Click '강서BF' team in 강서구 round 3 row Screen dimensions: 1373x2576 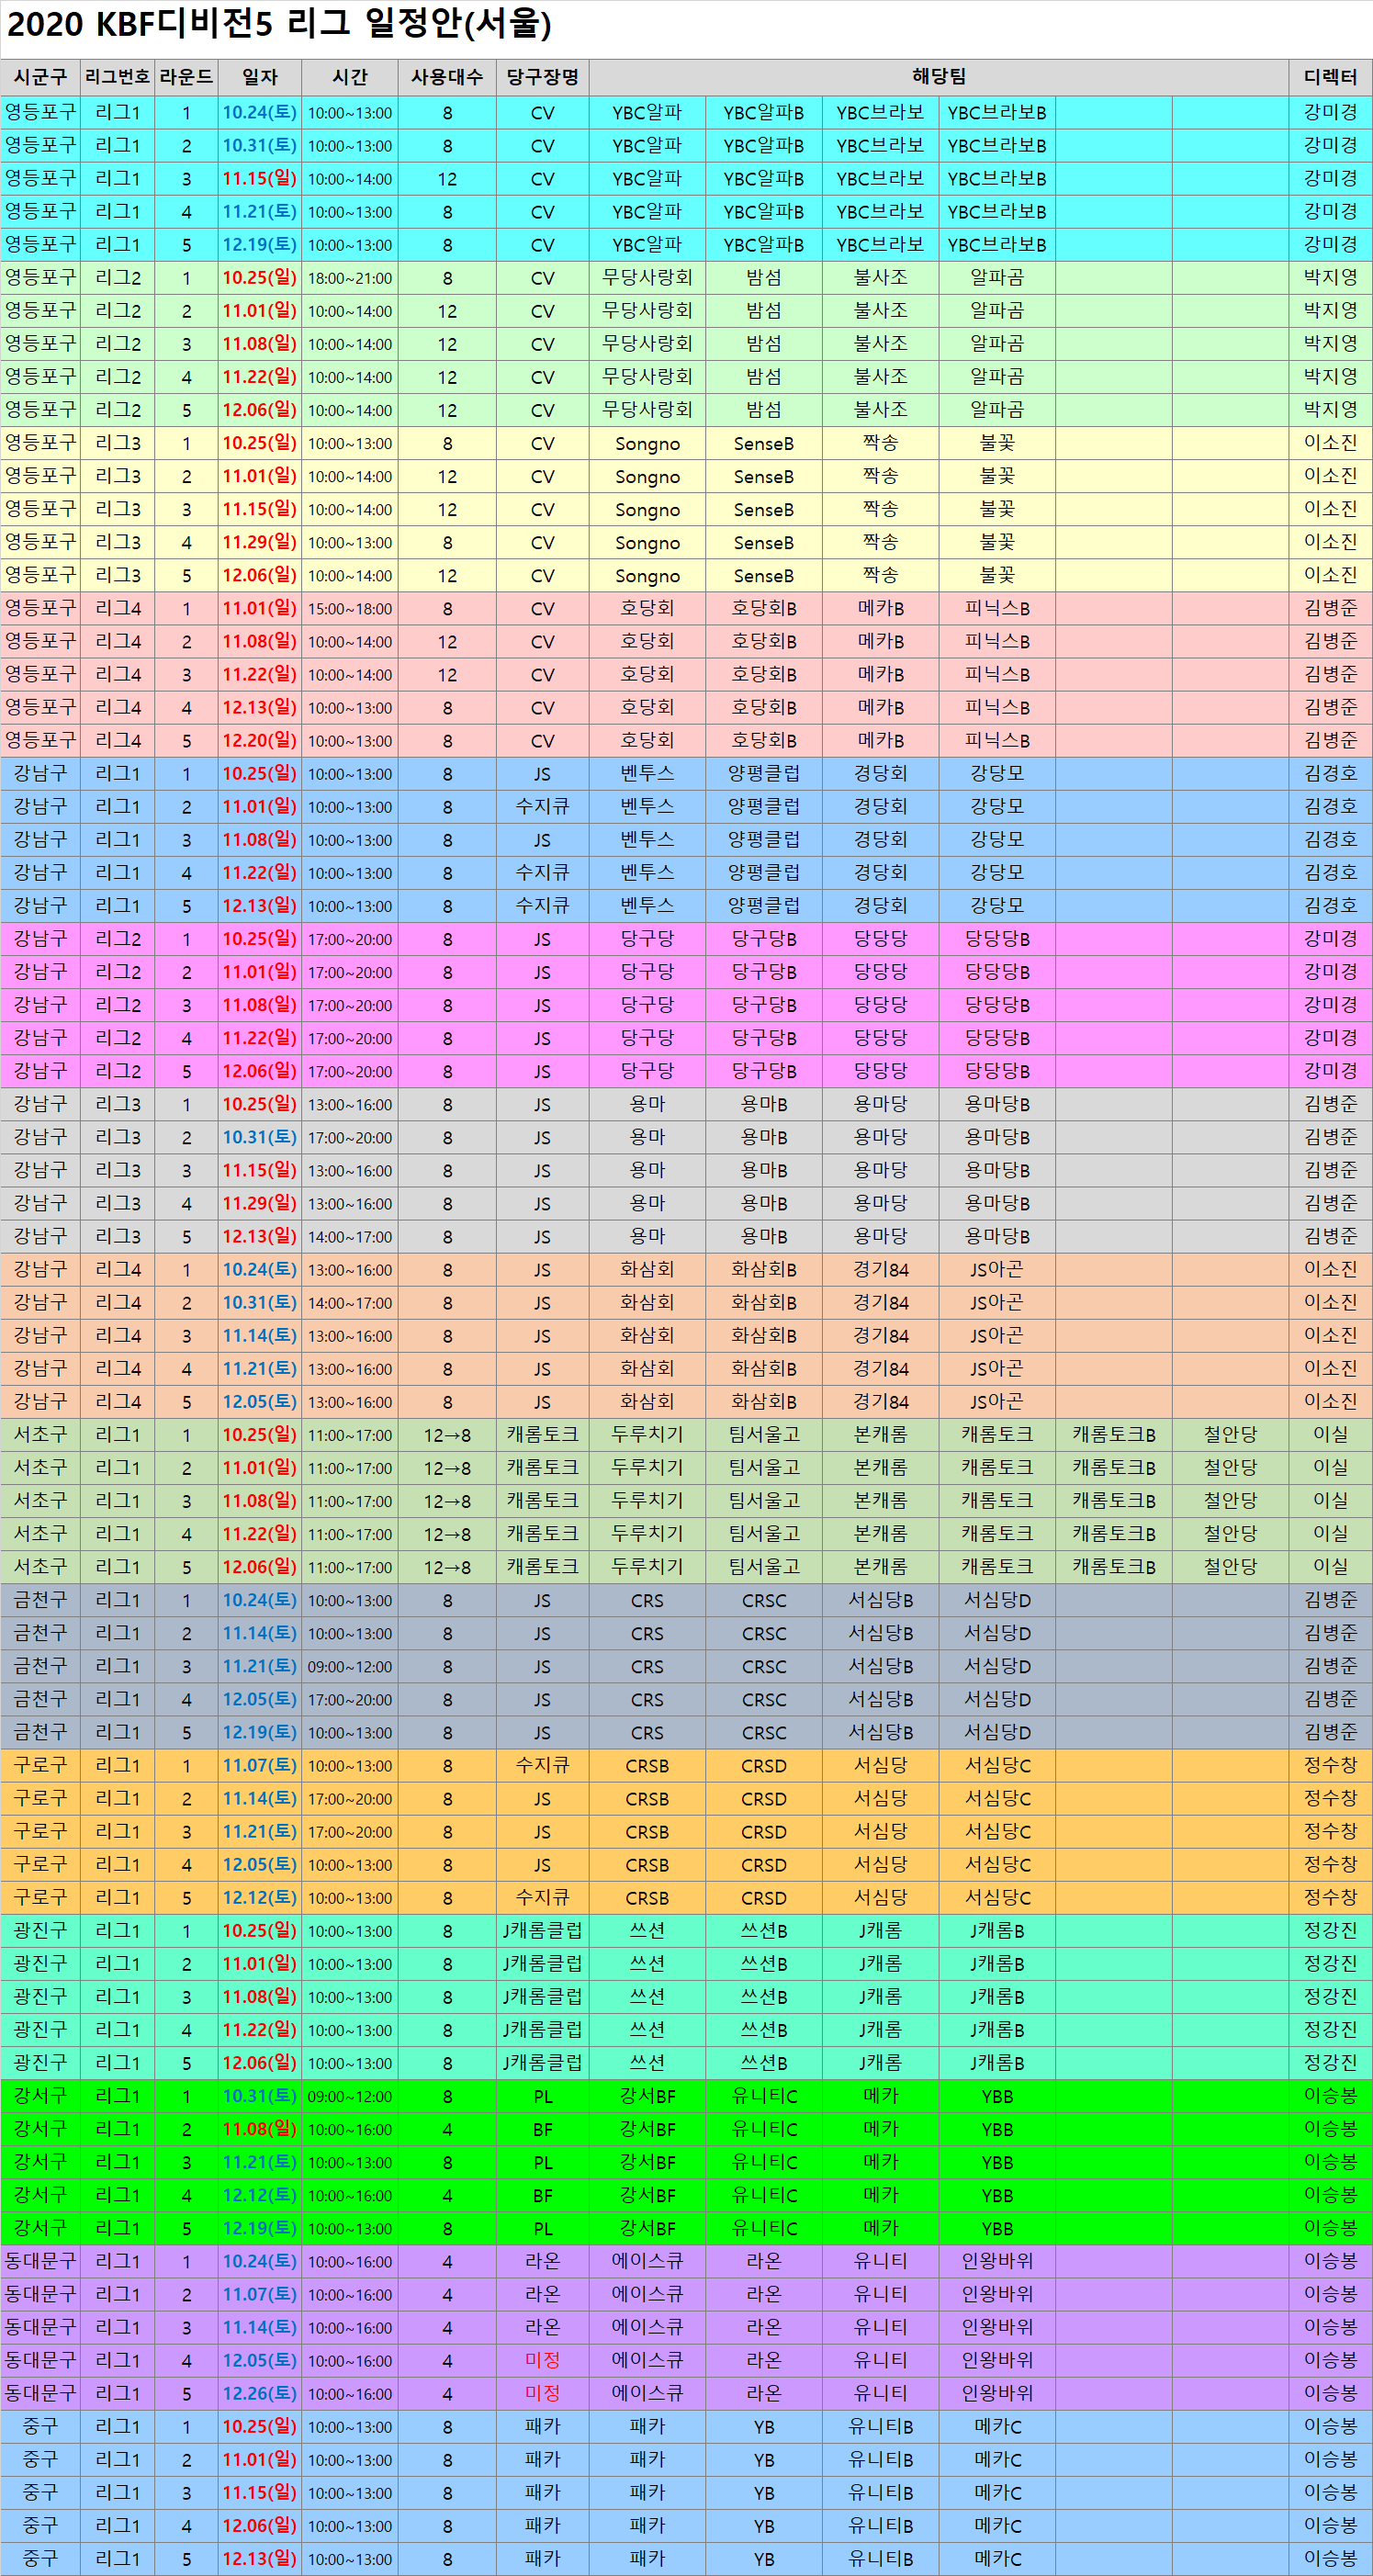click(x=647, y=2162)
